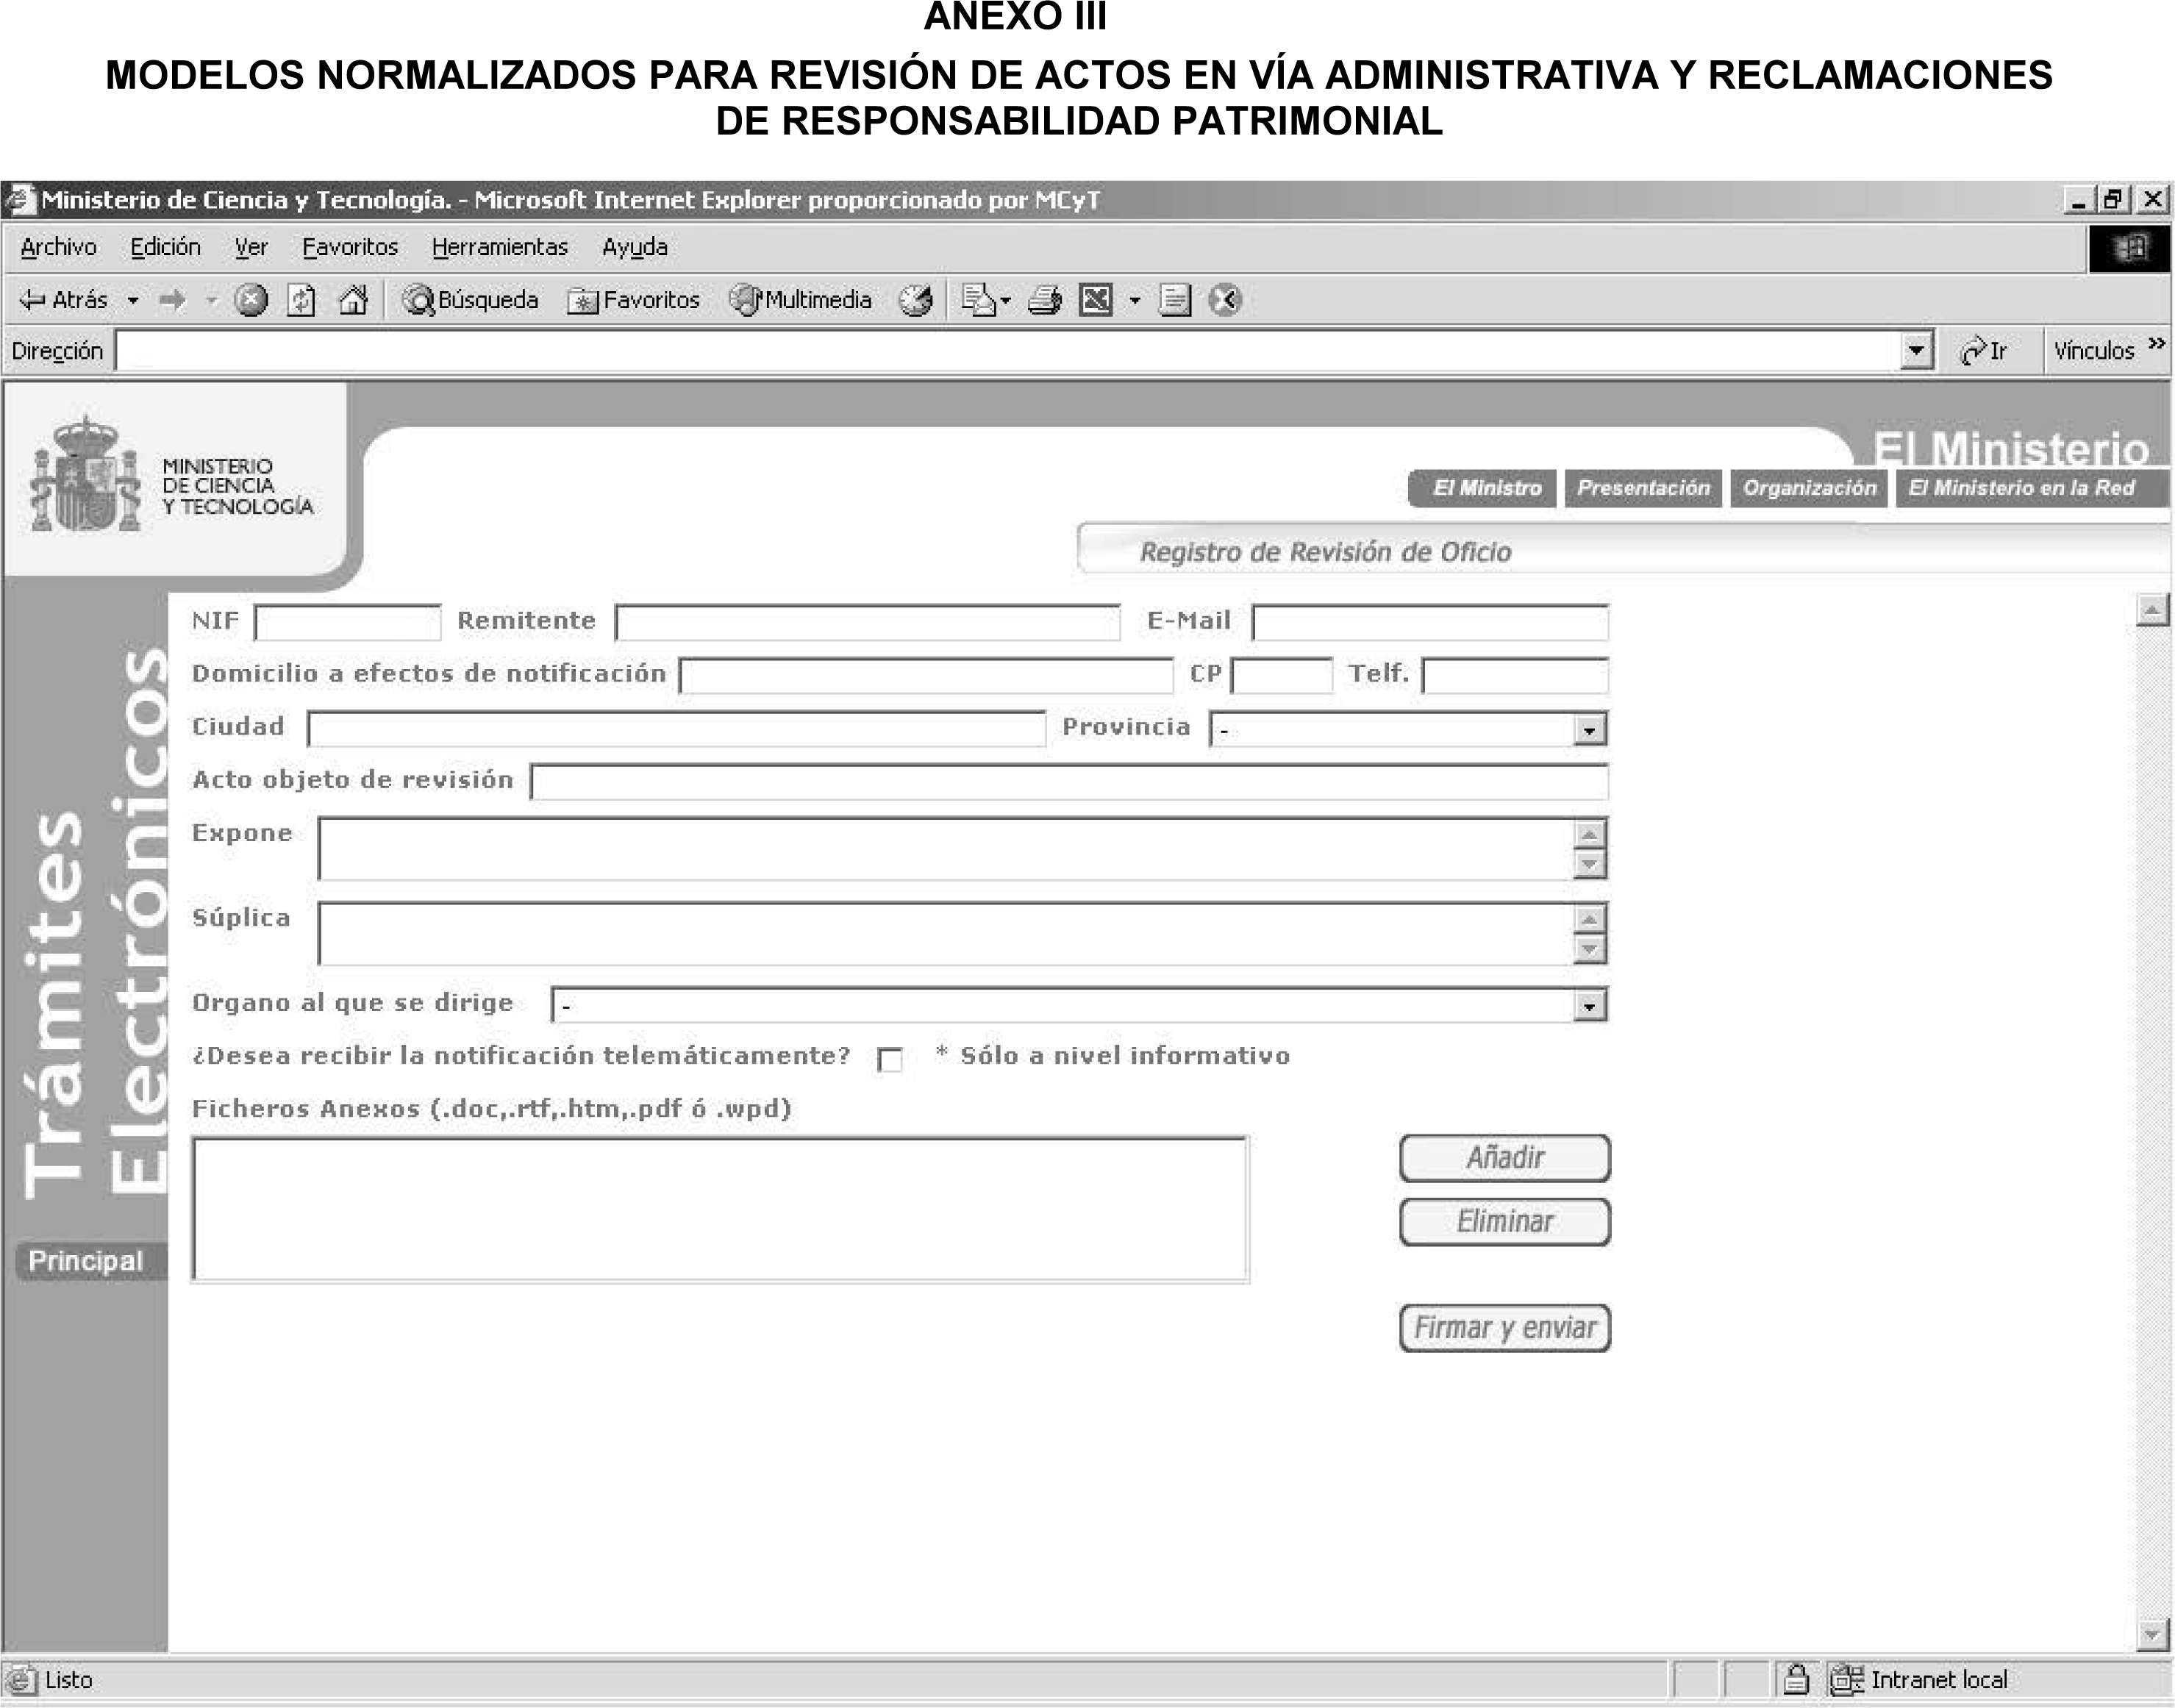Click the Eliminar button
Image resolution: width=2175 pixels, height=1708 pixels.
tap(1505, 1222)
